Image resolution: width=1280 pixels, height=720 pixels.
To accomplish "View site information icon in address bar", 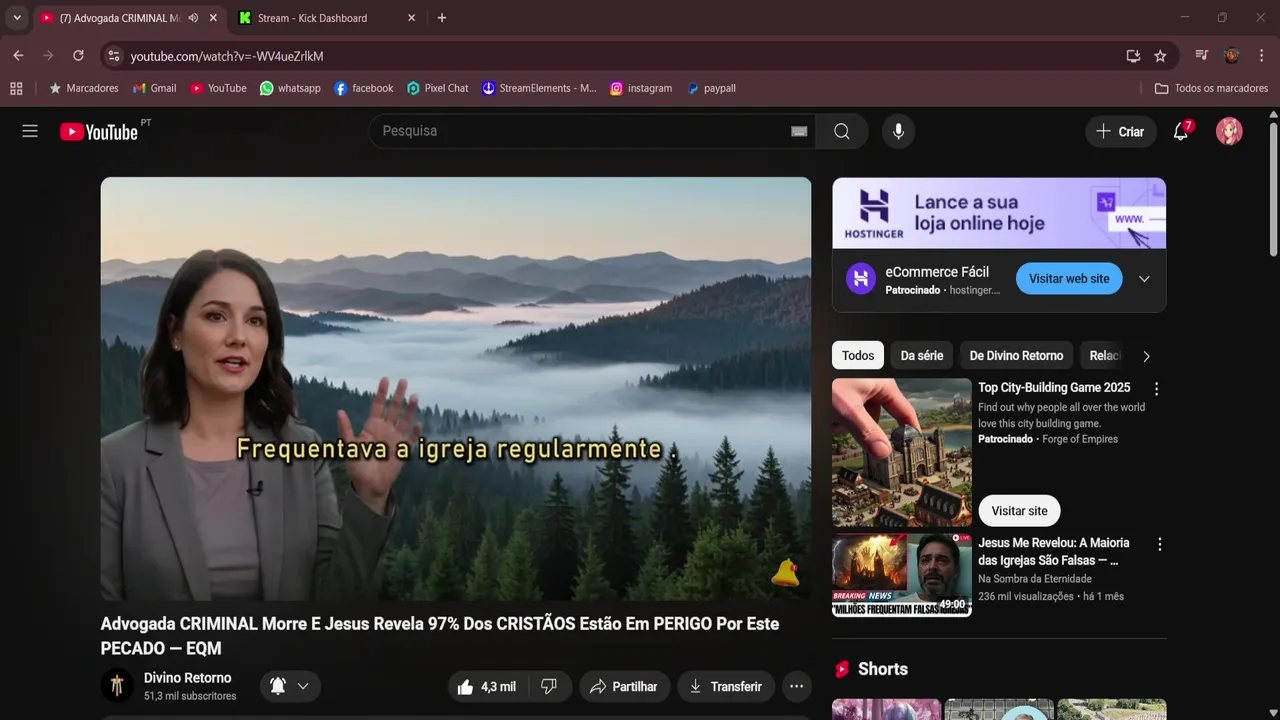I will 113,56.
